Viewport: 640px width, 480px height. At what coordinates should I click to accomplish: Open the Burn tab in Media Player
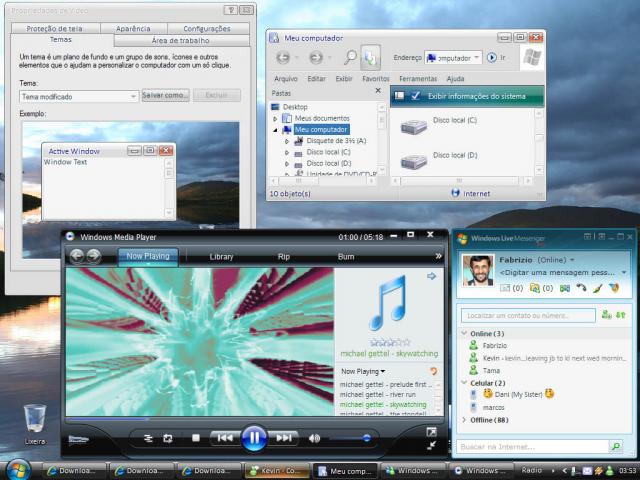pos(346,257)
